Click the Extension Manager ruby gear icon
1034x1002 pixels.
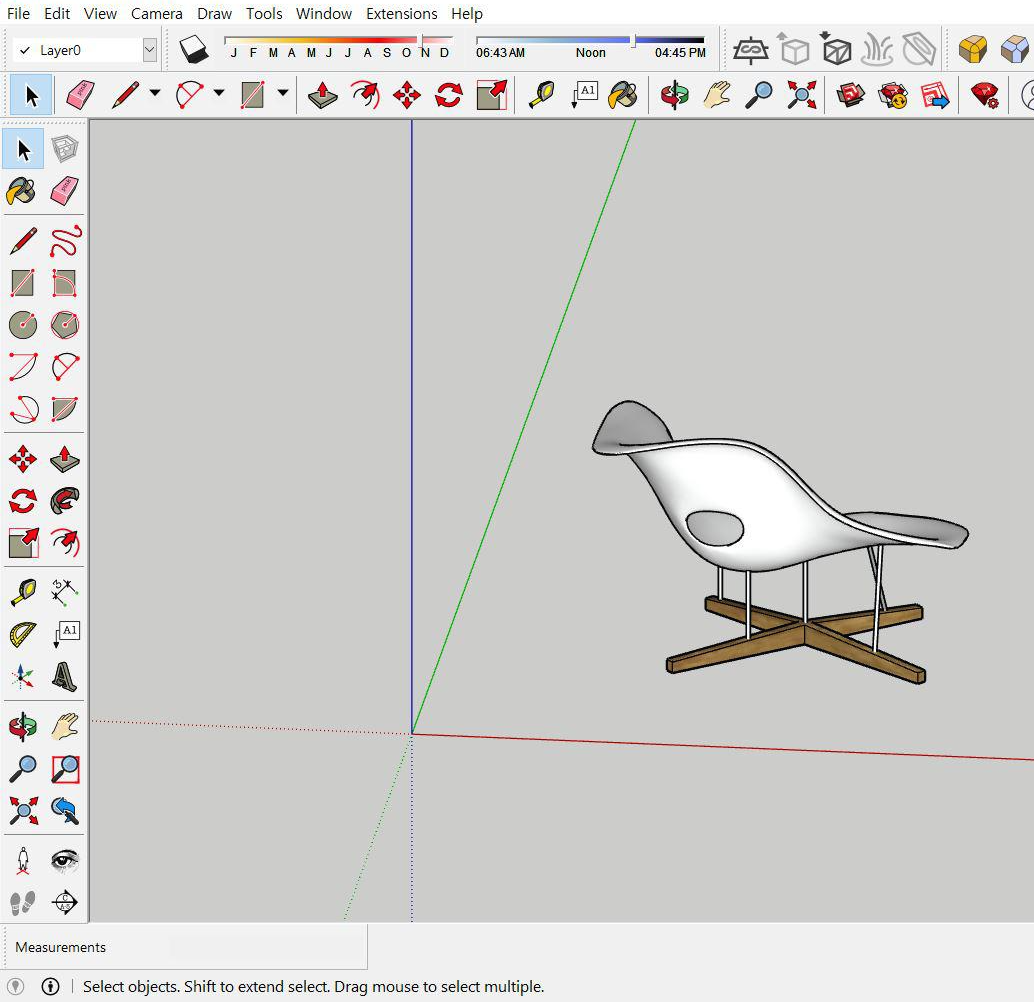click(x=985, y=96)
